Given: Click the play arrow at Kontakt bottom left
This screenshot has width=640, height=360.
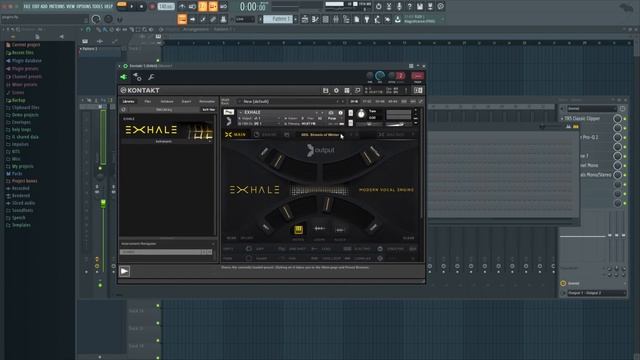Looking at the screenshot, I should pos(124,271).
